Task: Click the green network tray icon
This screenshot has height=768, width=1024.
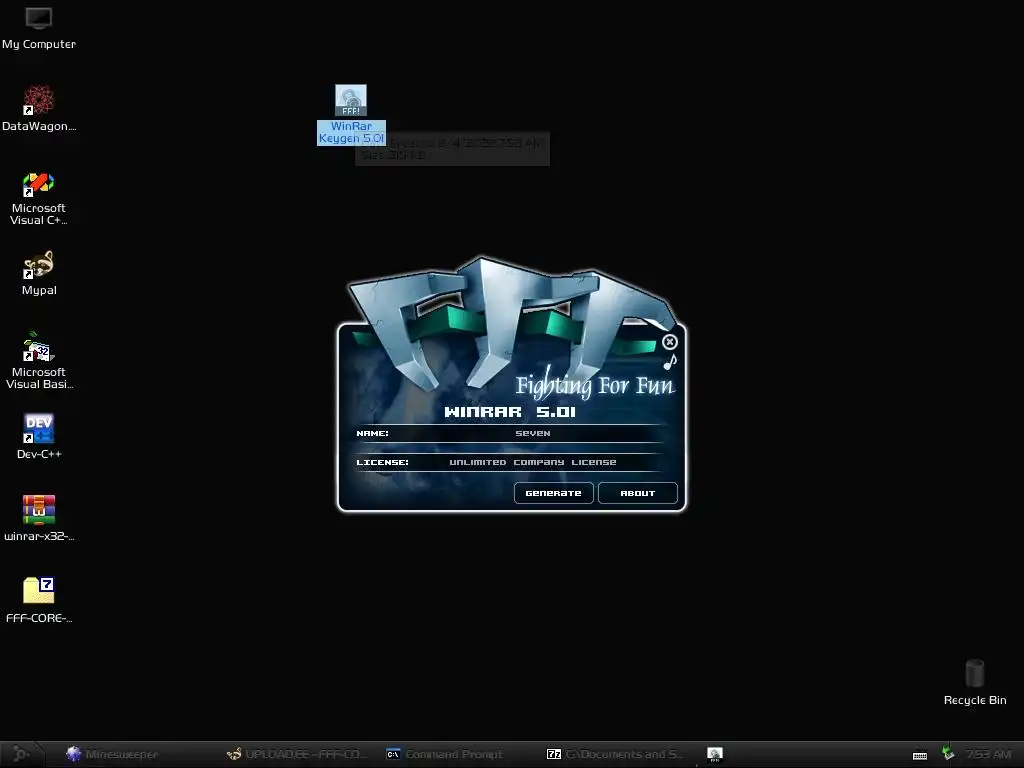Action: coord(948,754)
